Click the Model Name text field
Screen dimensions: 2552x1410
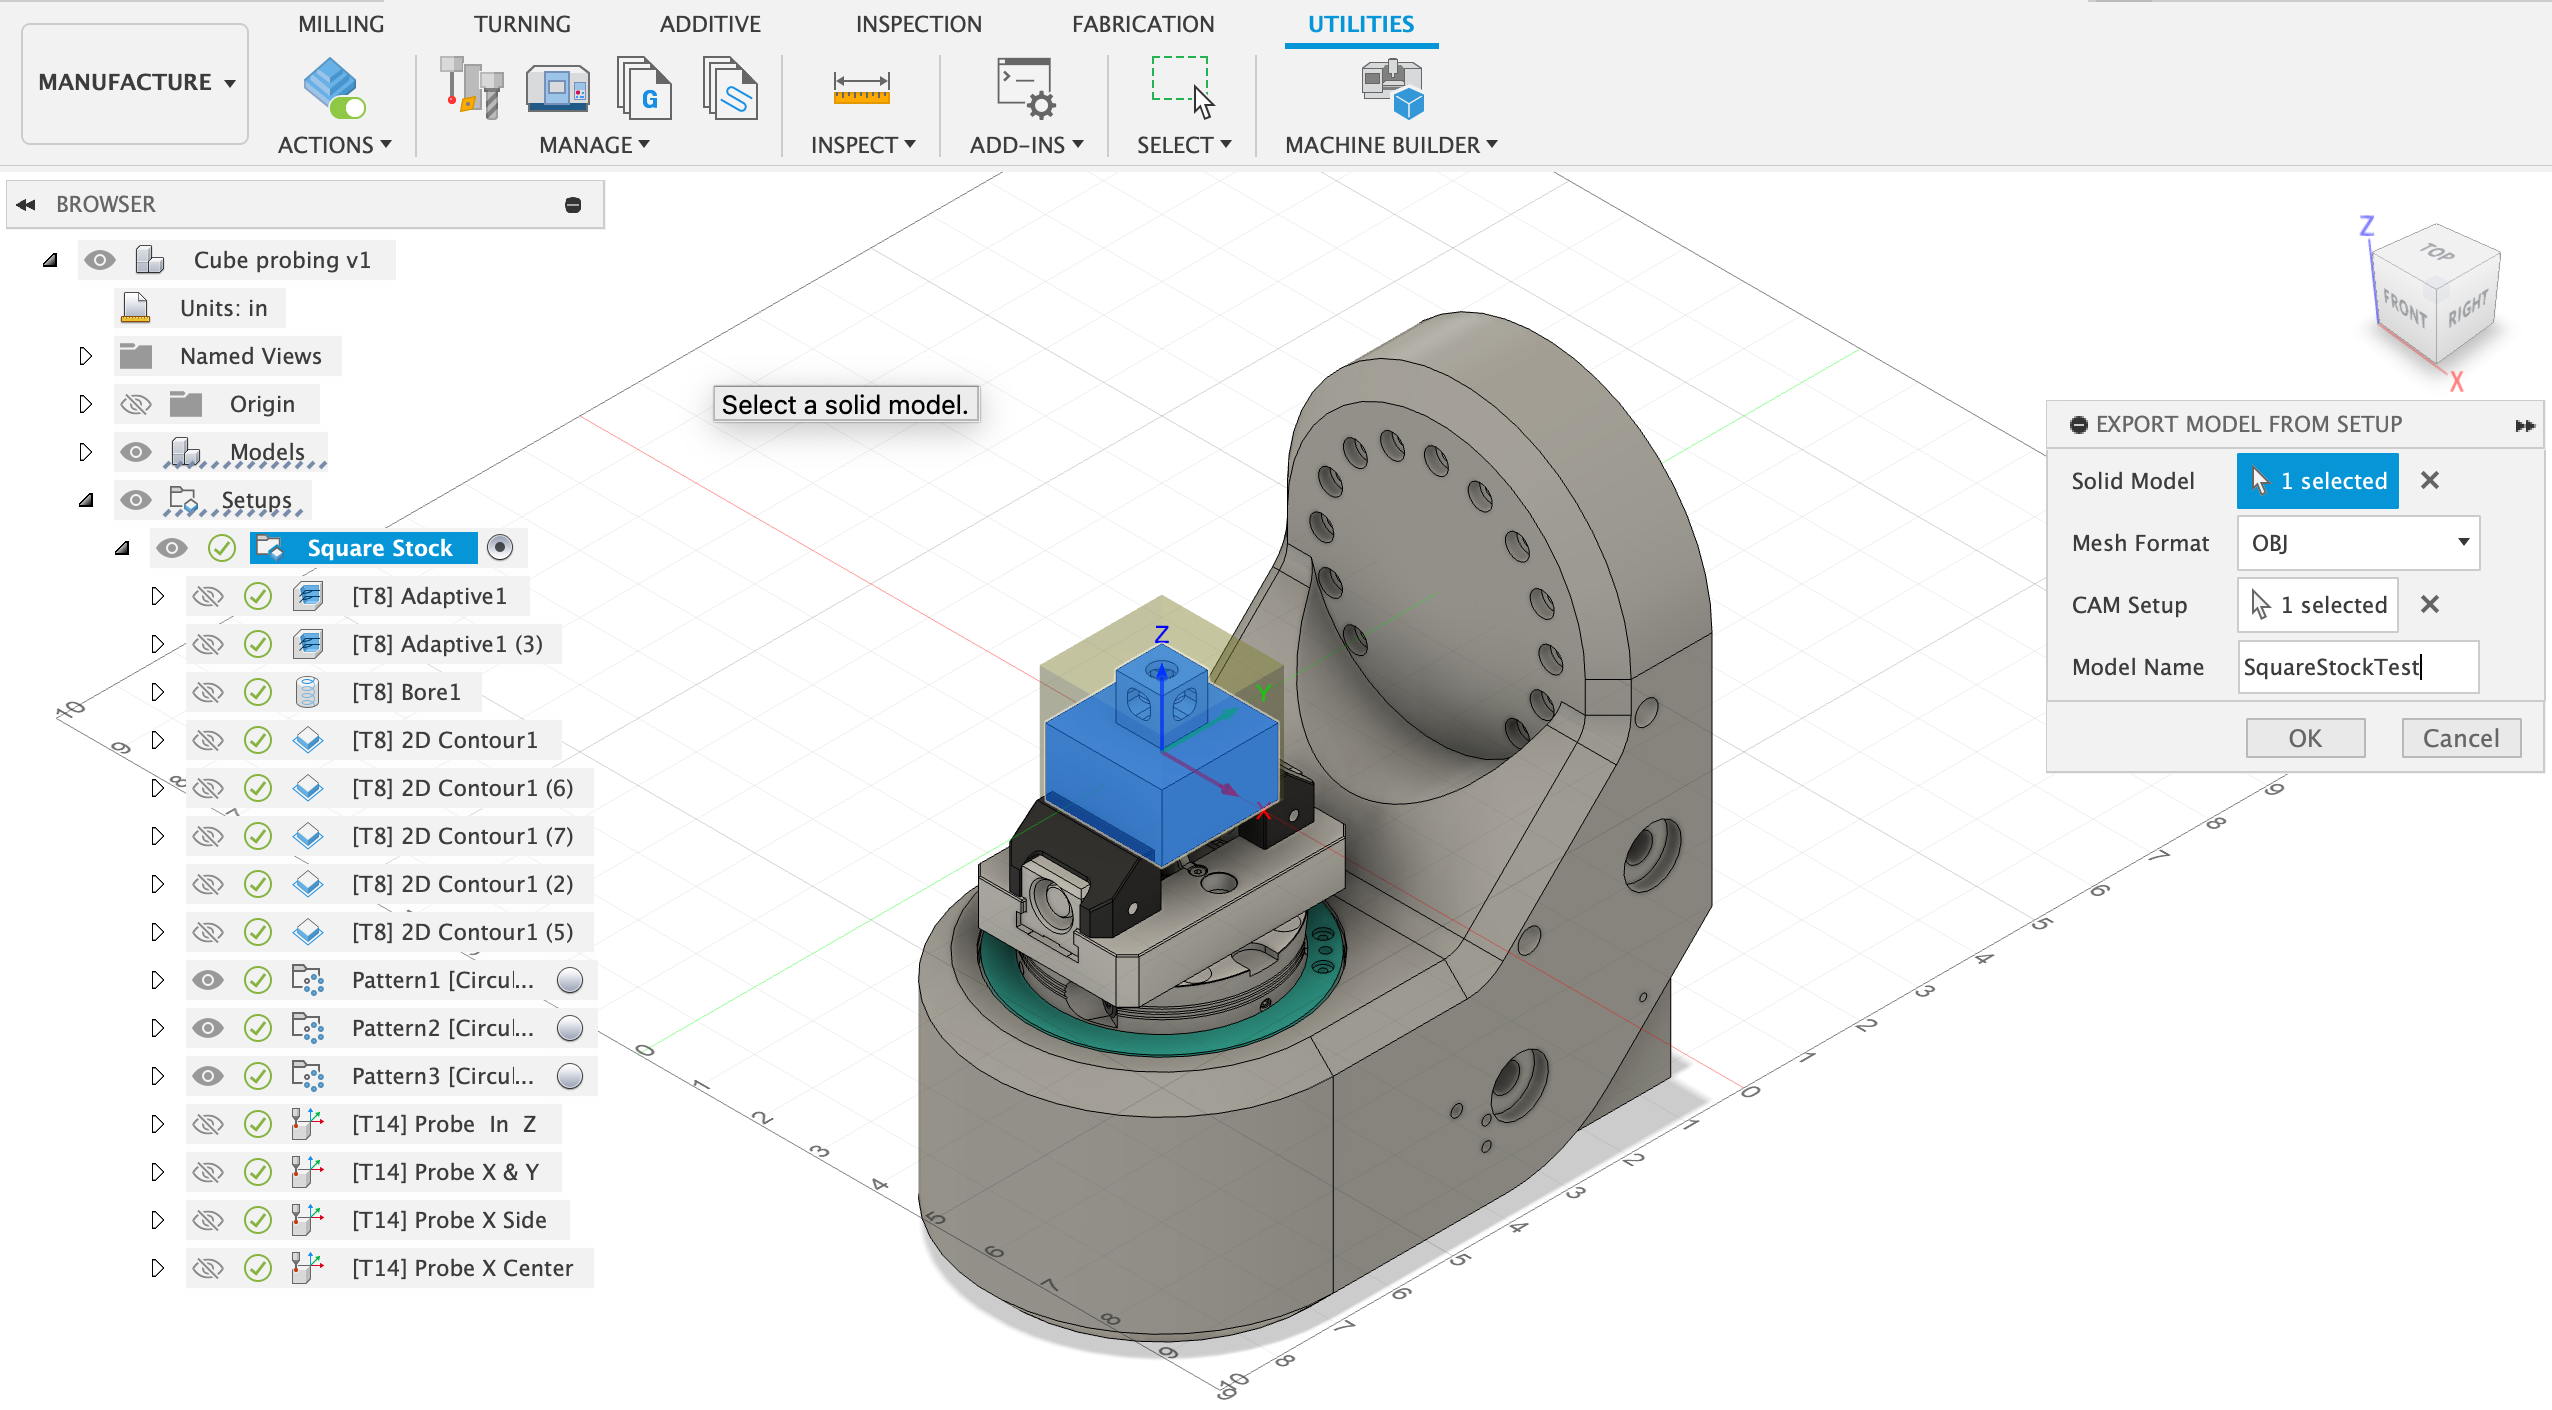tap(2357, 667)
